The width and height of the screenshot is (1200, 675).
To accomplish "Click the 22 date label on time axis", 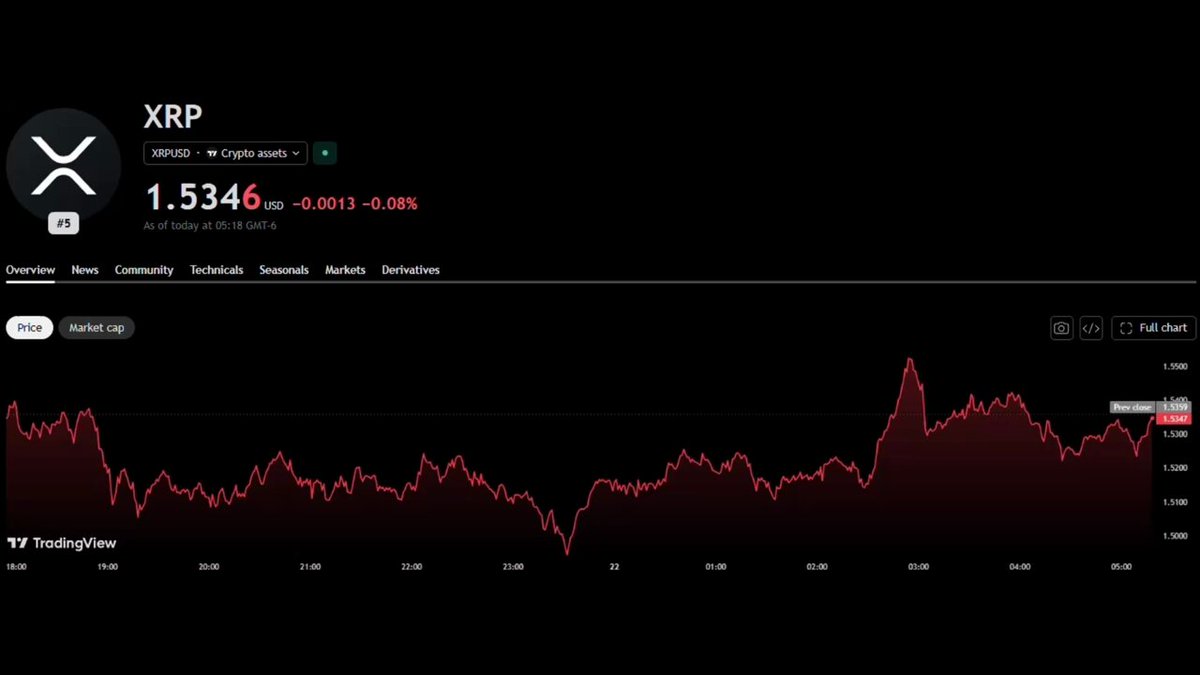I will point(614,567).
